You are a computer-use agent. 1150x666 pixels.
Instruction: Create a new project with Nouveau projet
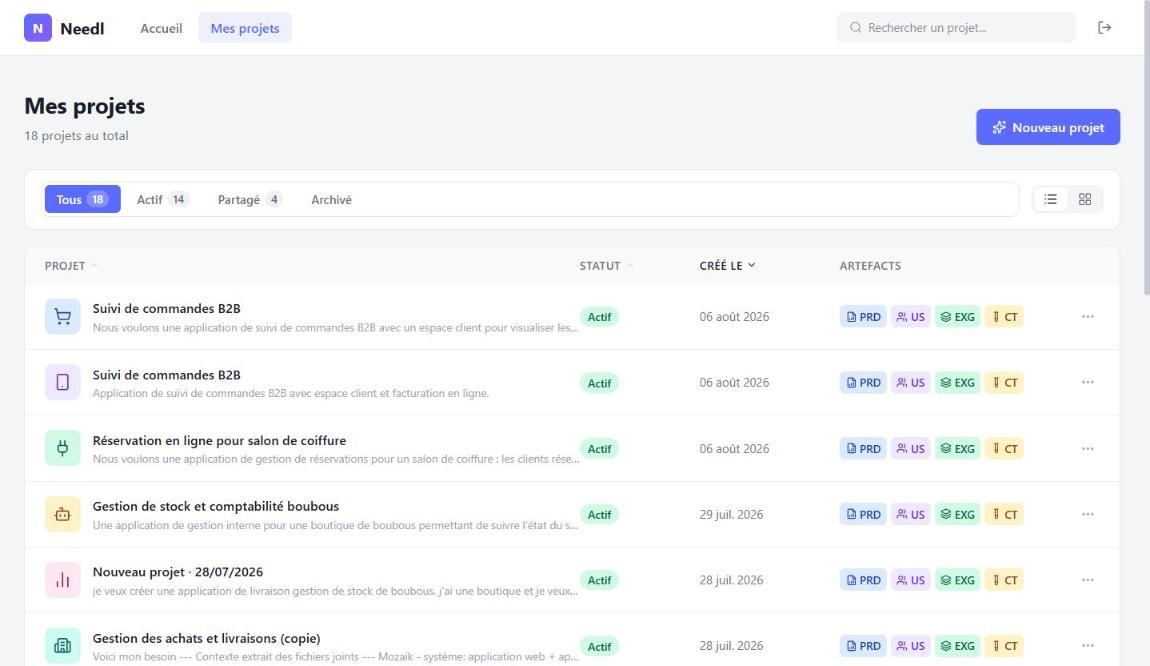[1047, 127]
